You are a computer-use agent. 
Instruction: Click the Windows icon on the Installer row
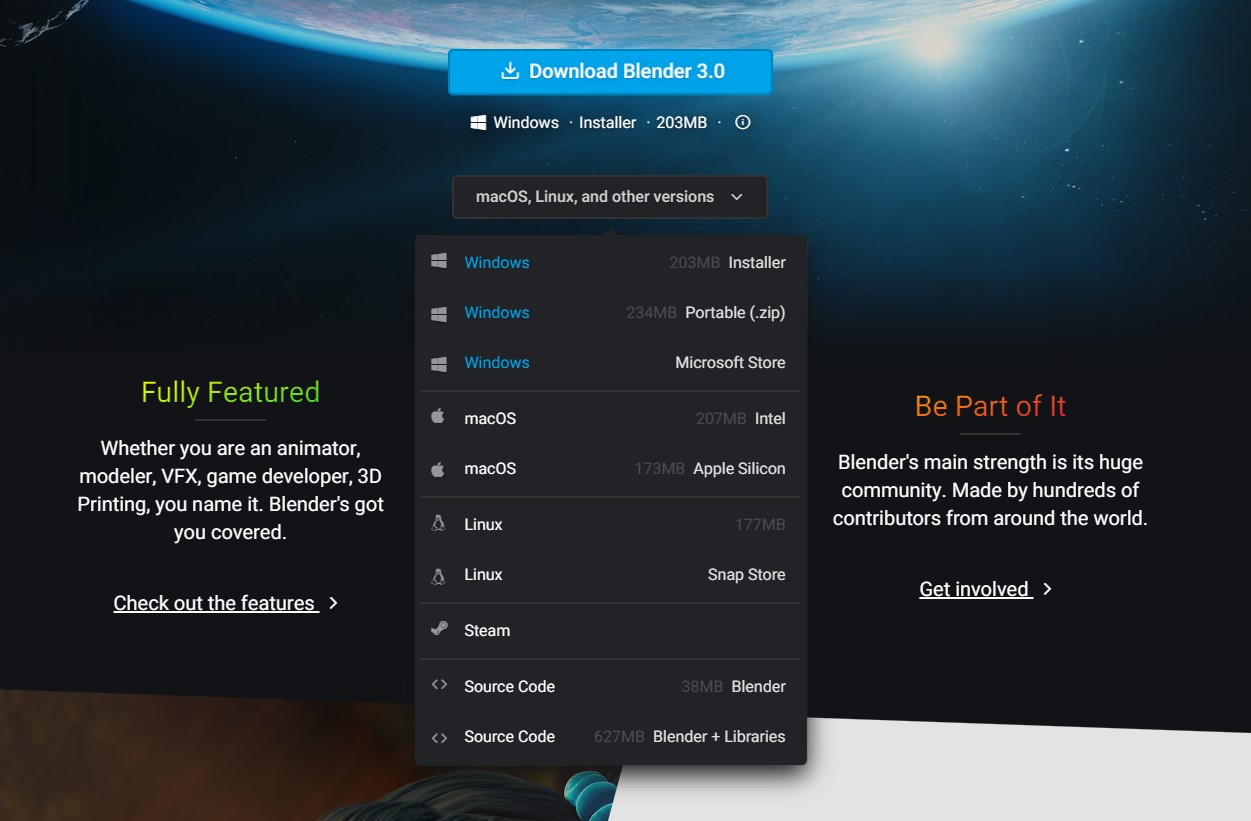pos(438,261)
